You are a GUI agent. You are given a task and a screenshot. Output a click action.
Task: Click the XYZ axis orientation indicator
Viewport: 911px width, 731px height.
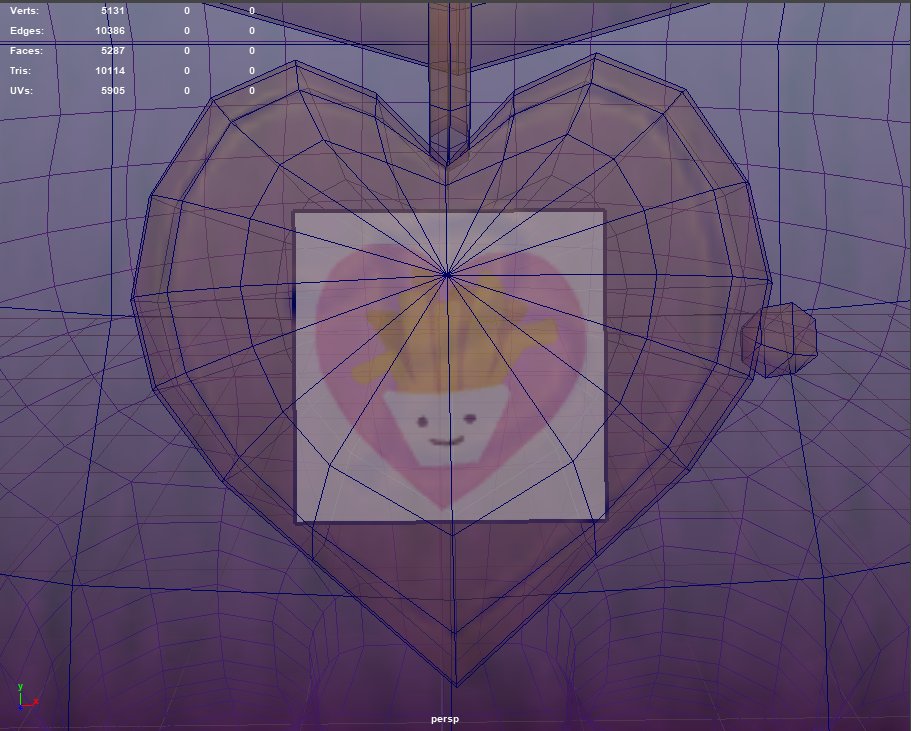26,698
